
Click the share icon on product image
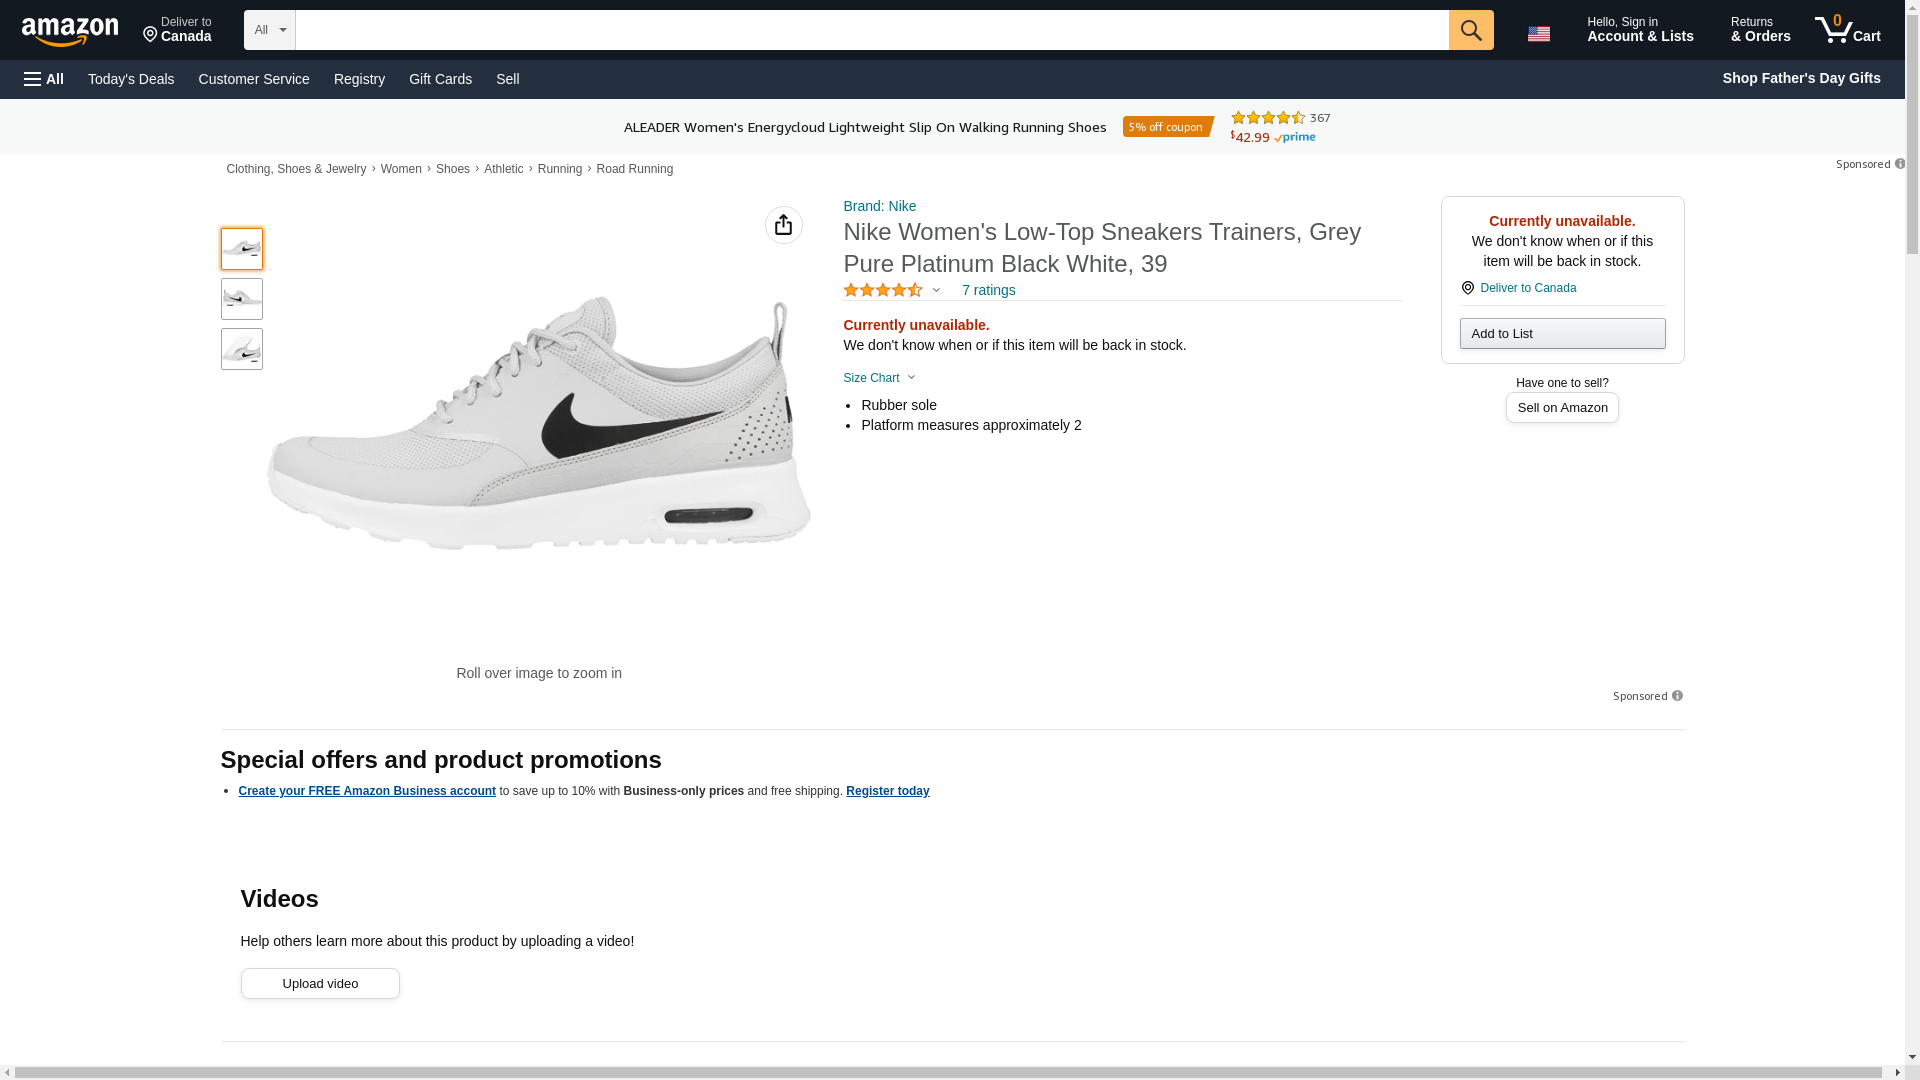[783, 225]
